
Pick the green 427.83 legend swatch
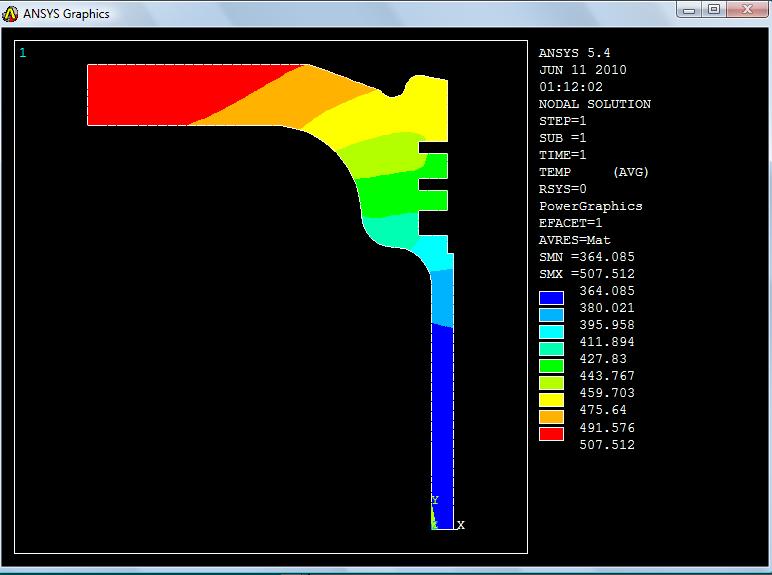[x=551, y=366]
